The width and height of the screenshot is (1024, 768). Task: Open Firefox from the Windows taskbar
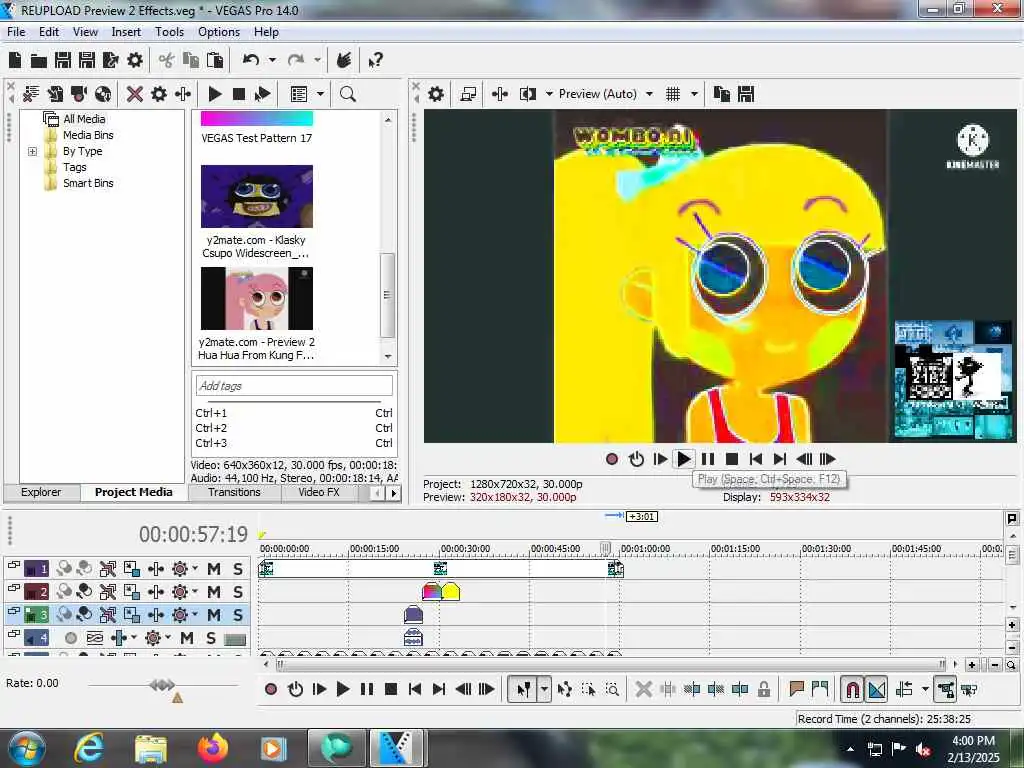(212, 748)
